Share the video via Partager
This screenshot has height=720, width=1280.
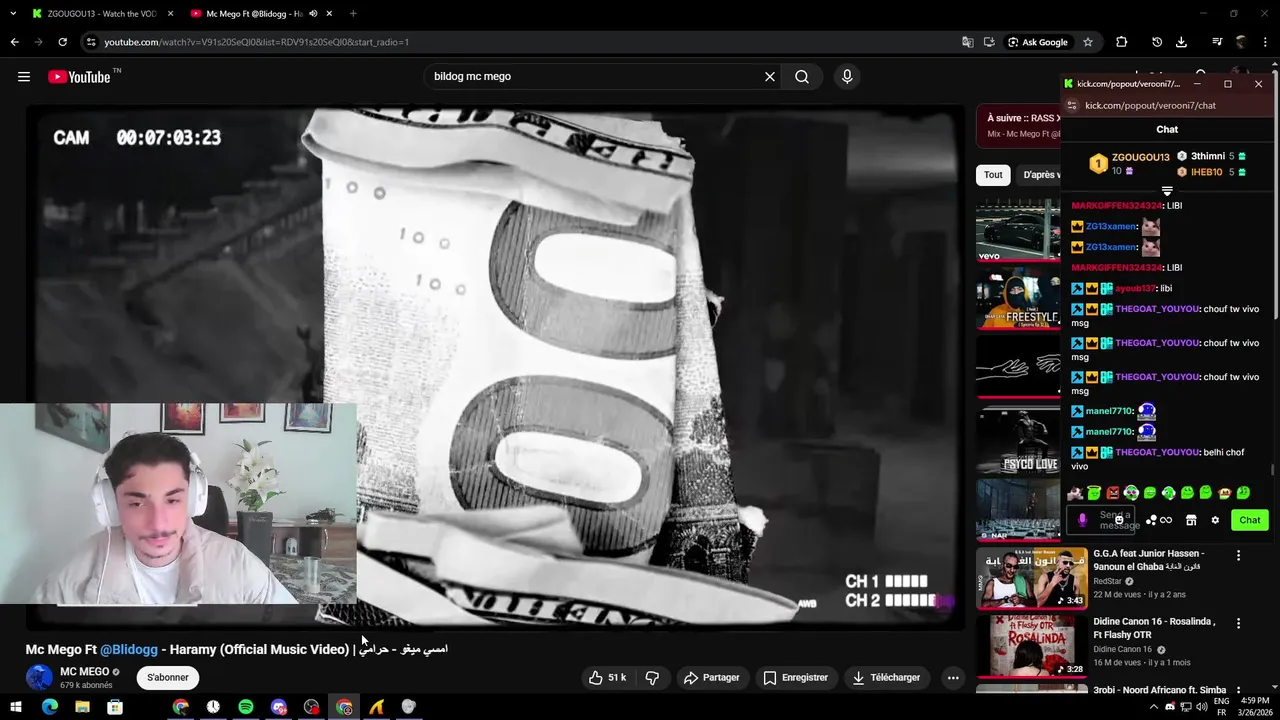[x=711, y=677]
